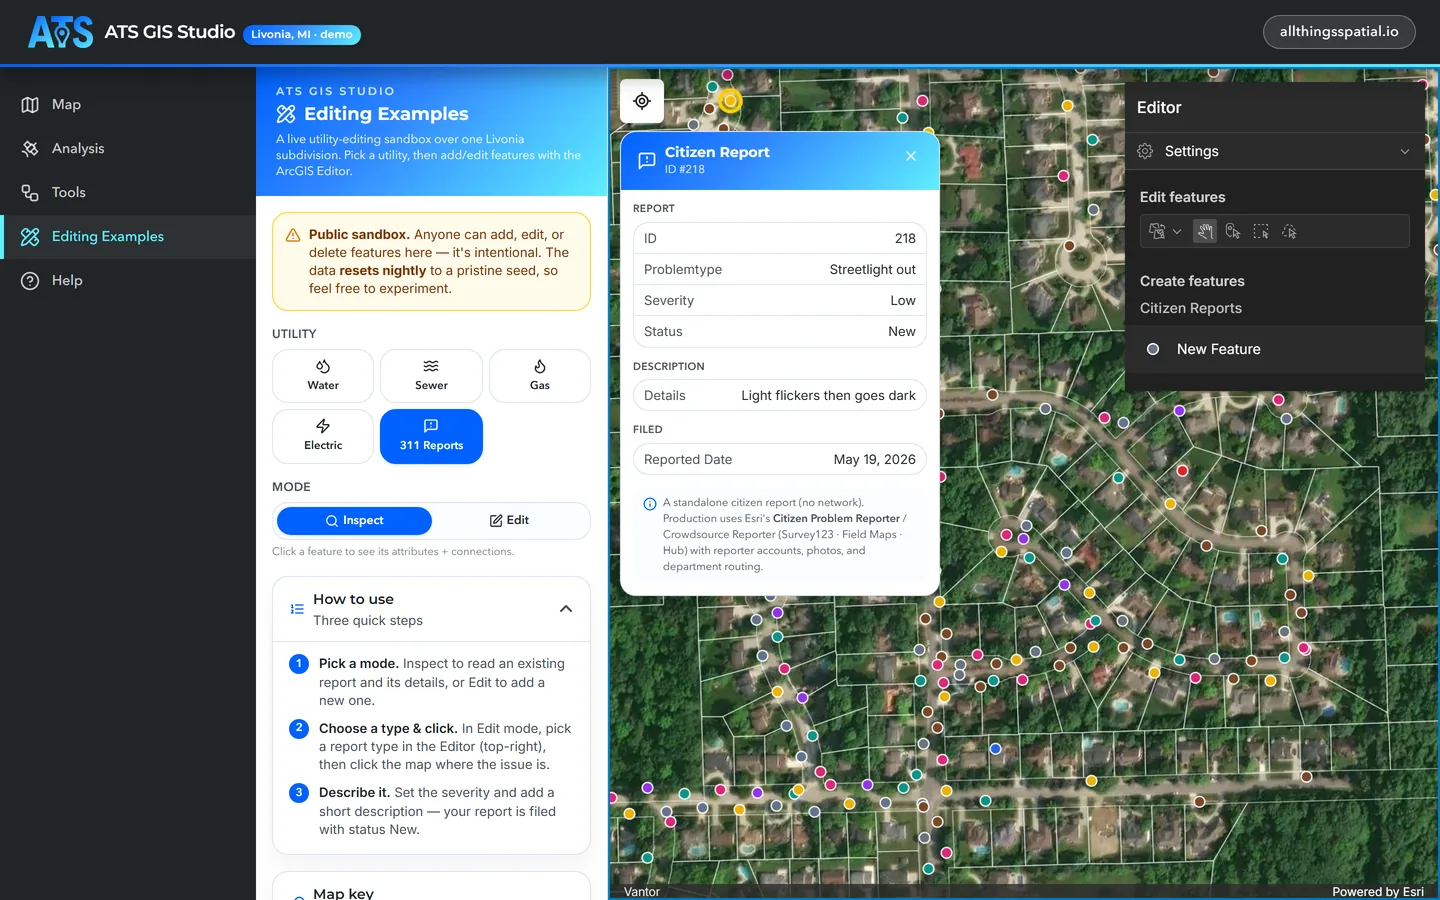Choose the New Feature template under Citizen Reports
This screenshot has height=900, width=1440.
pos(1275,349)
